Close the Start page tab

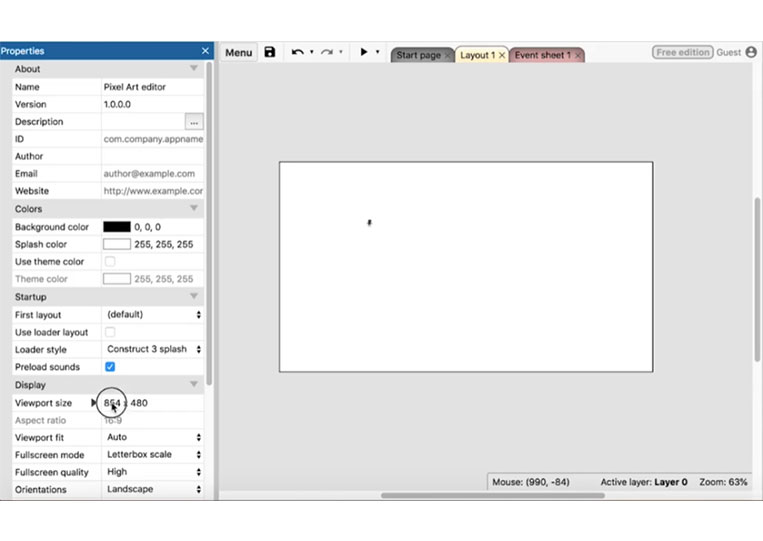tap(447, 55)
